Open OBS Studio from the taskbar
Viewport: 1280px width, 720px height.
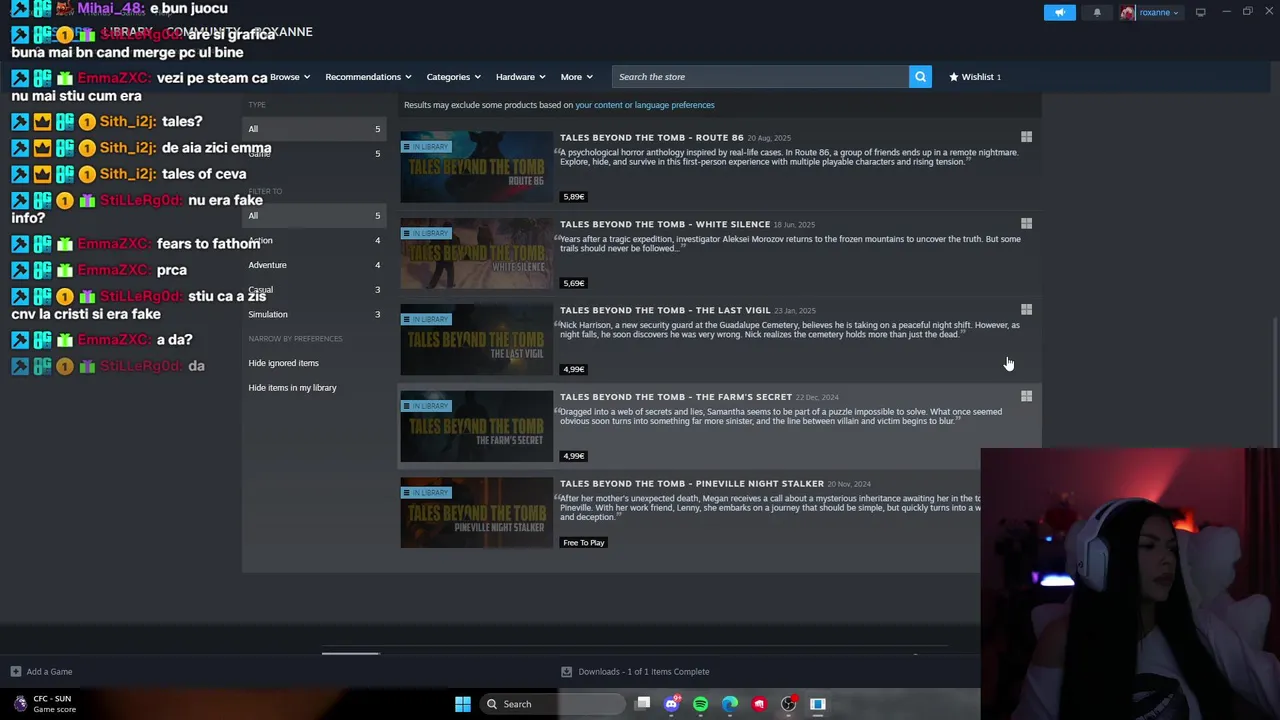click(788, 704)
